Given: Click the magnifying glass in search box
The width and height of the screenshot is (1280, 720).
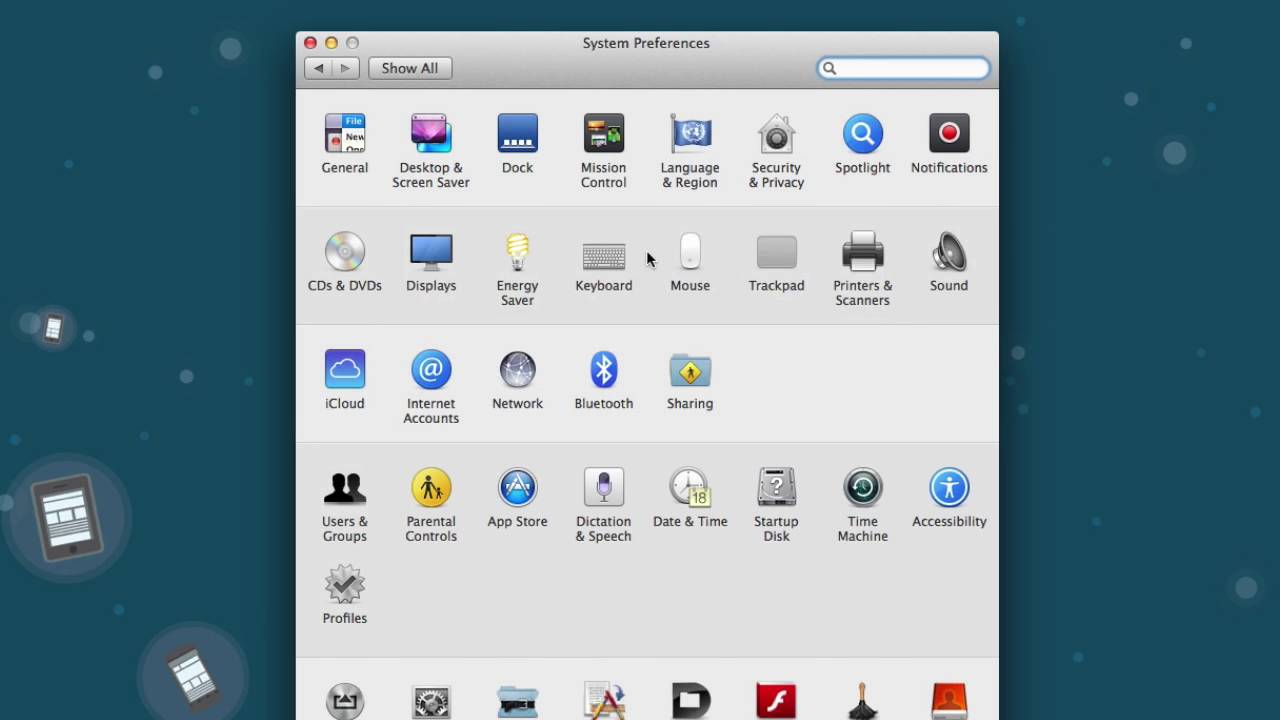Looking at the screenshot, I should tap(829, 68).
